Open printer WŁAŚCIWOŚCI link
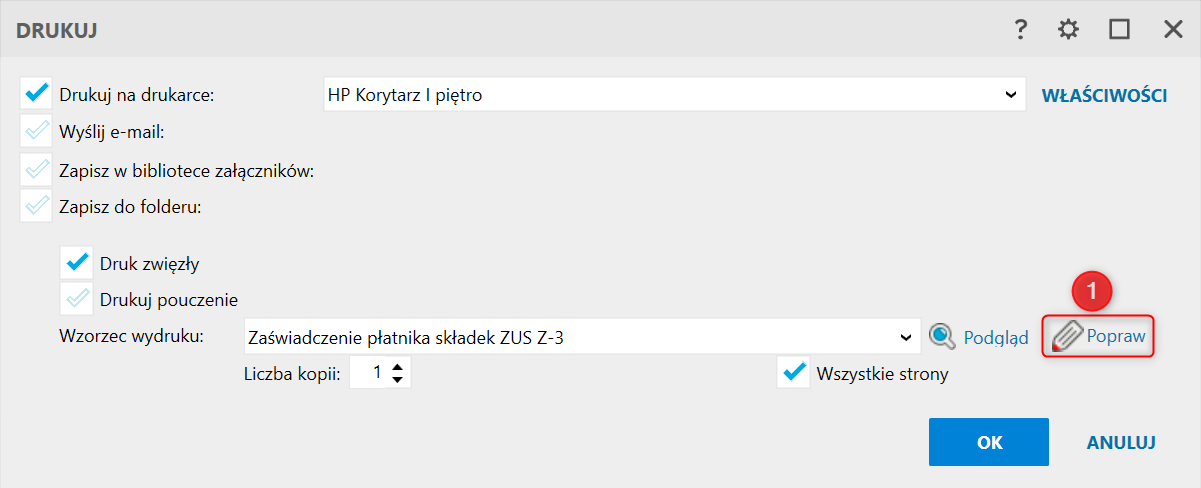This screenshot has height=488, width=1201. click(x=1105, y=96)
